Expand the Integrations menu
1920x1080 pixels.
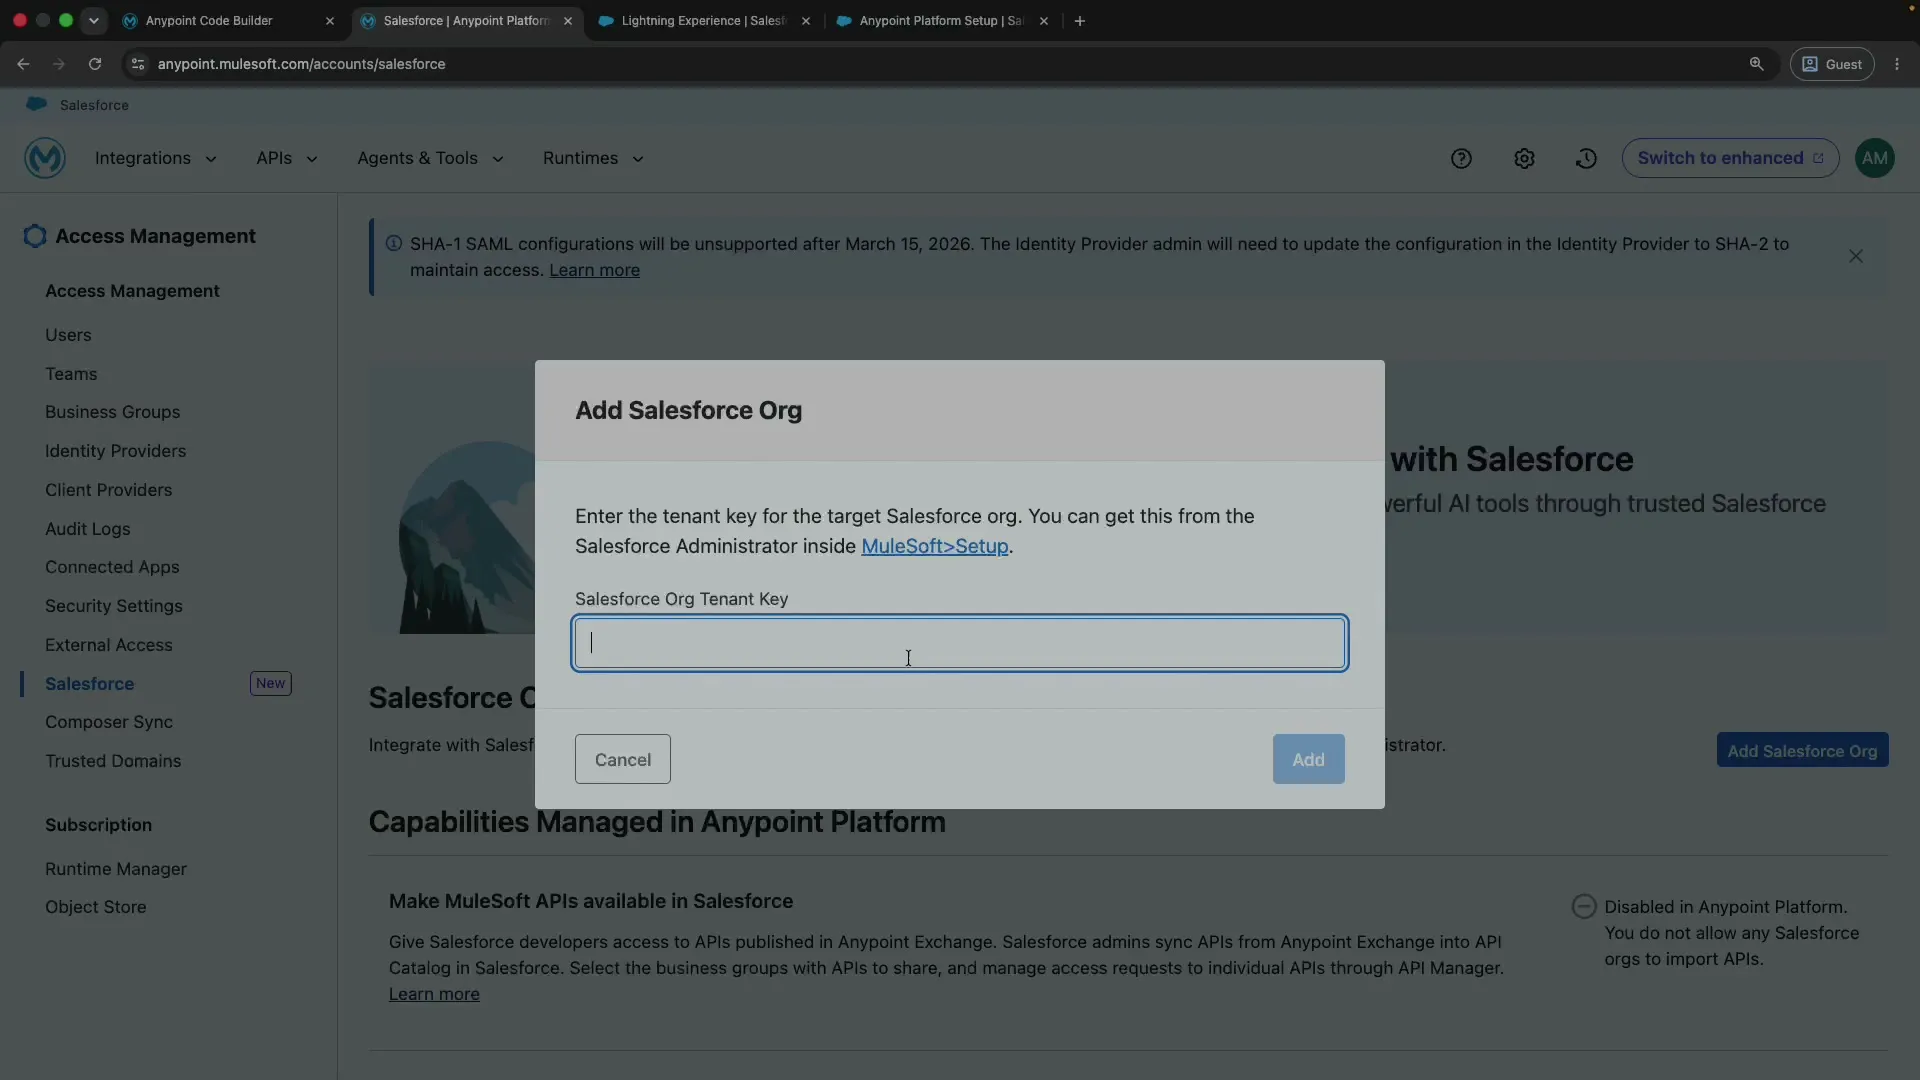(155, 158)
